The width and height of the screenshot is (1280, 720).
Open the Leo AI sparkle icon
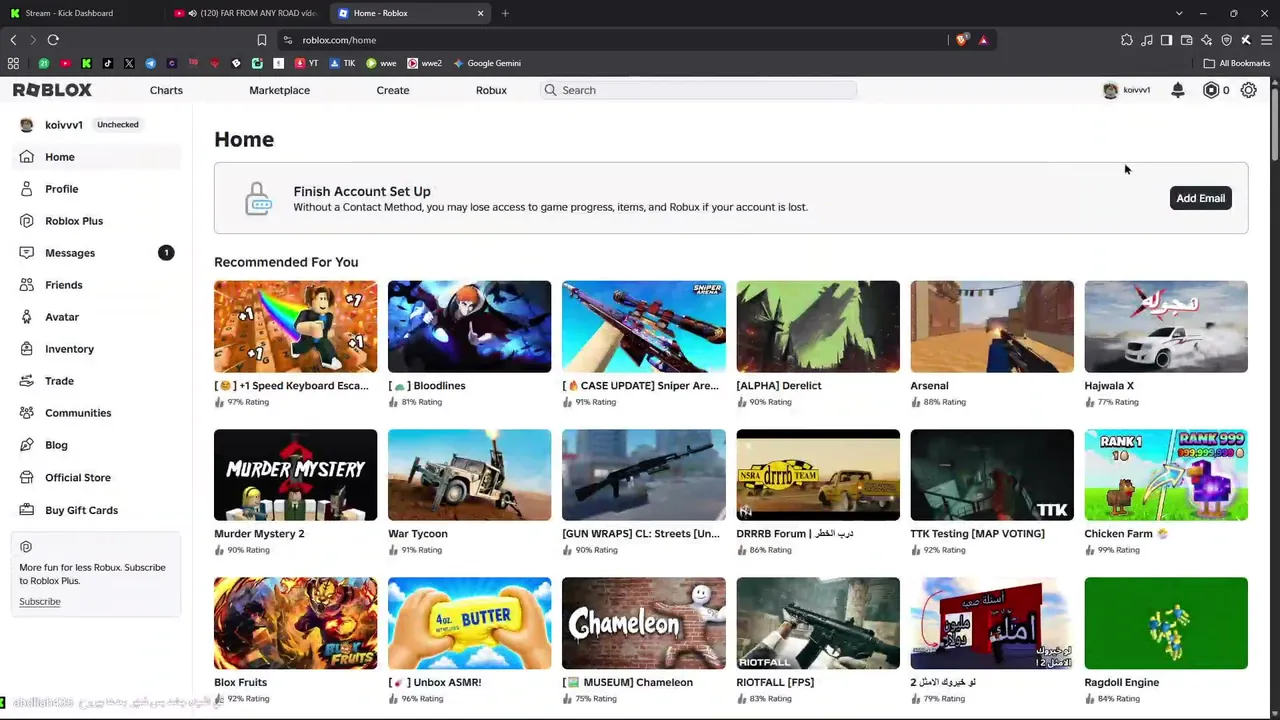click(x=1206, y=40)
